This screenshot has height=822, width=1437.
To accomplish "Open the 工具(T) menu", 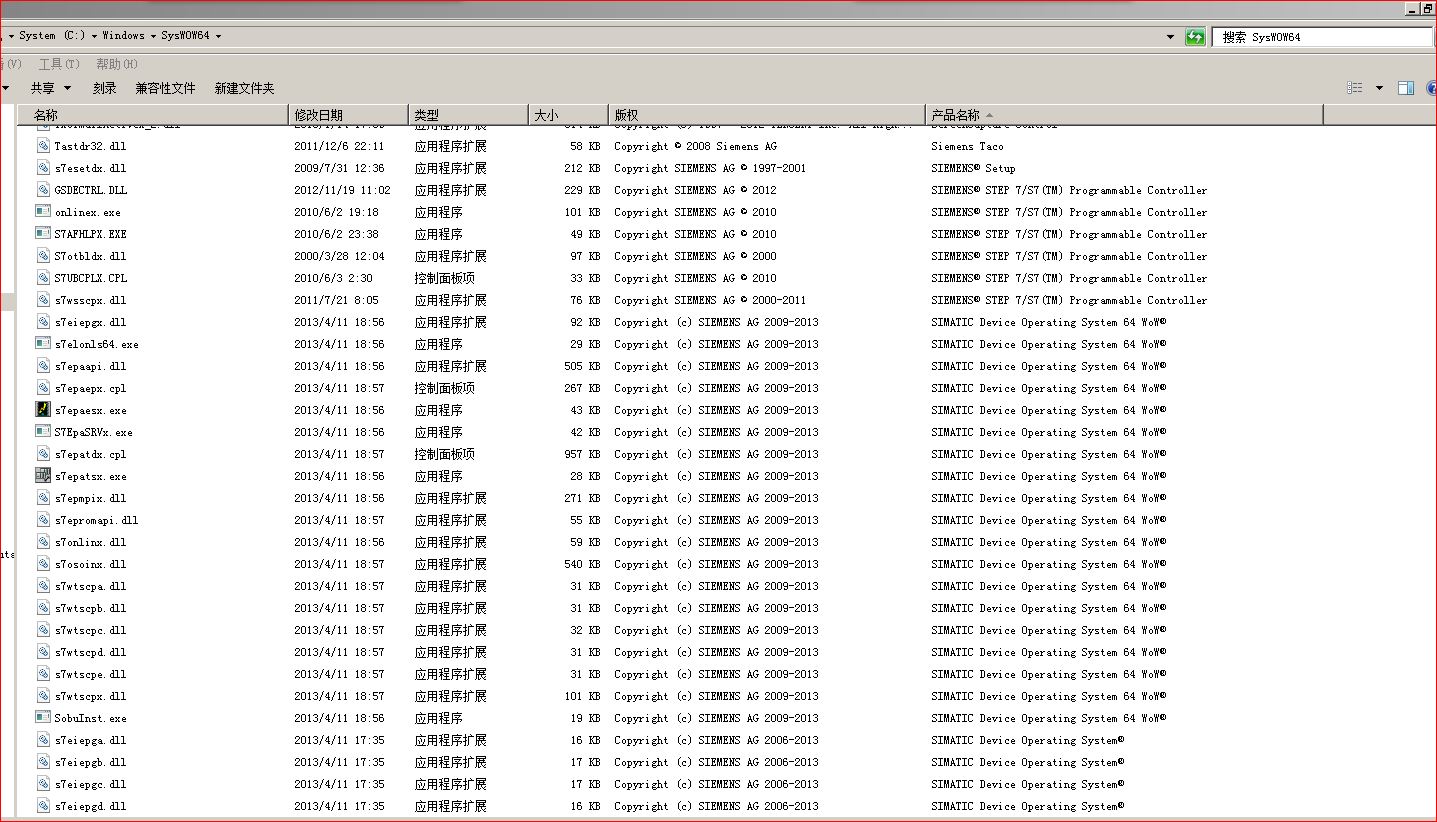I will click(59, 64).
